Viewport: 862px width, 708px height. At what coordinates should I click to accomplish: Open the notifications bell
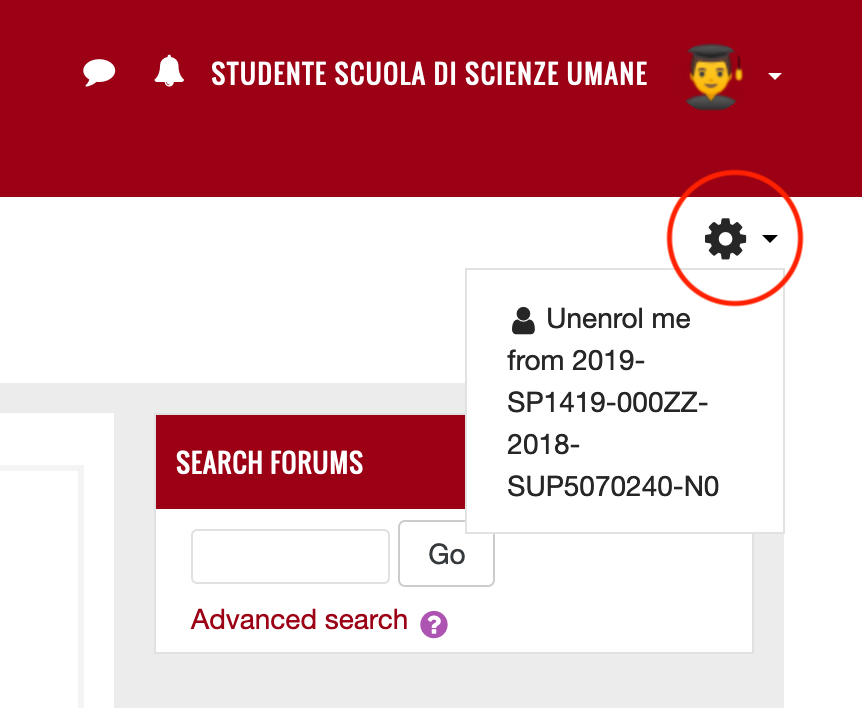169,72
